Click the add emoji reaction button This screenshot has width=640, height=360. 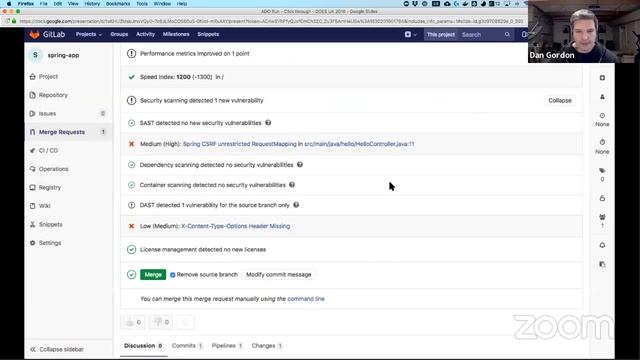[x=185, y=322]
